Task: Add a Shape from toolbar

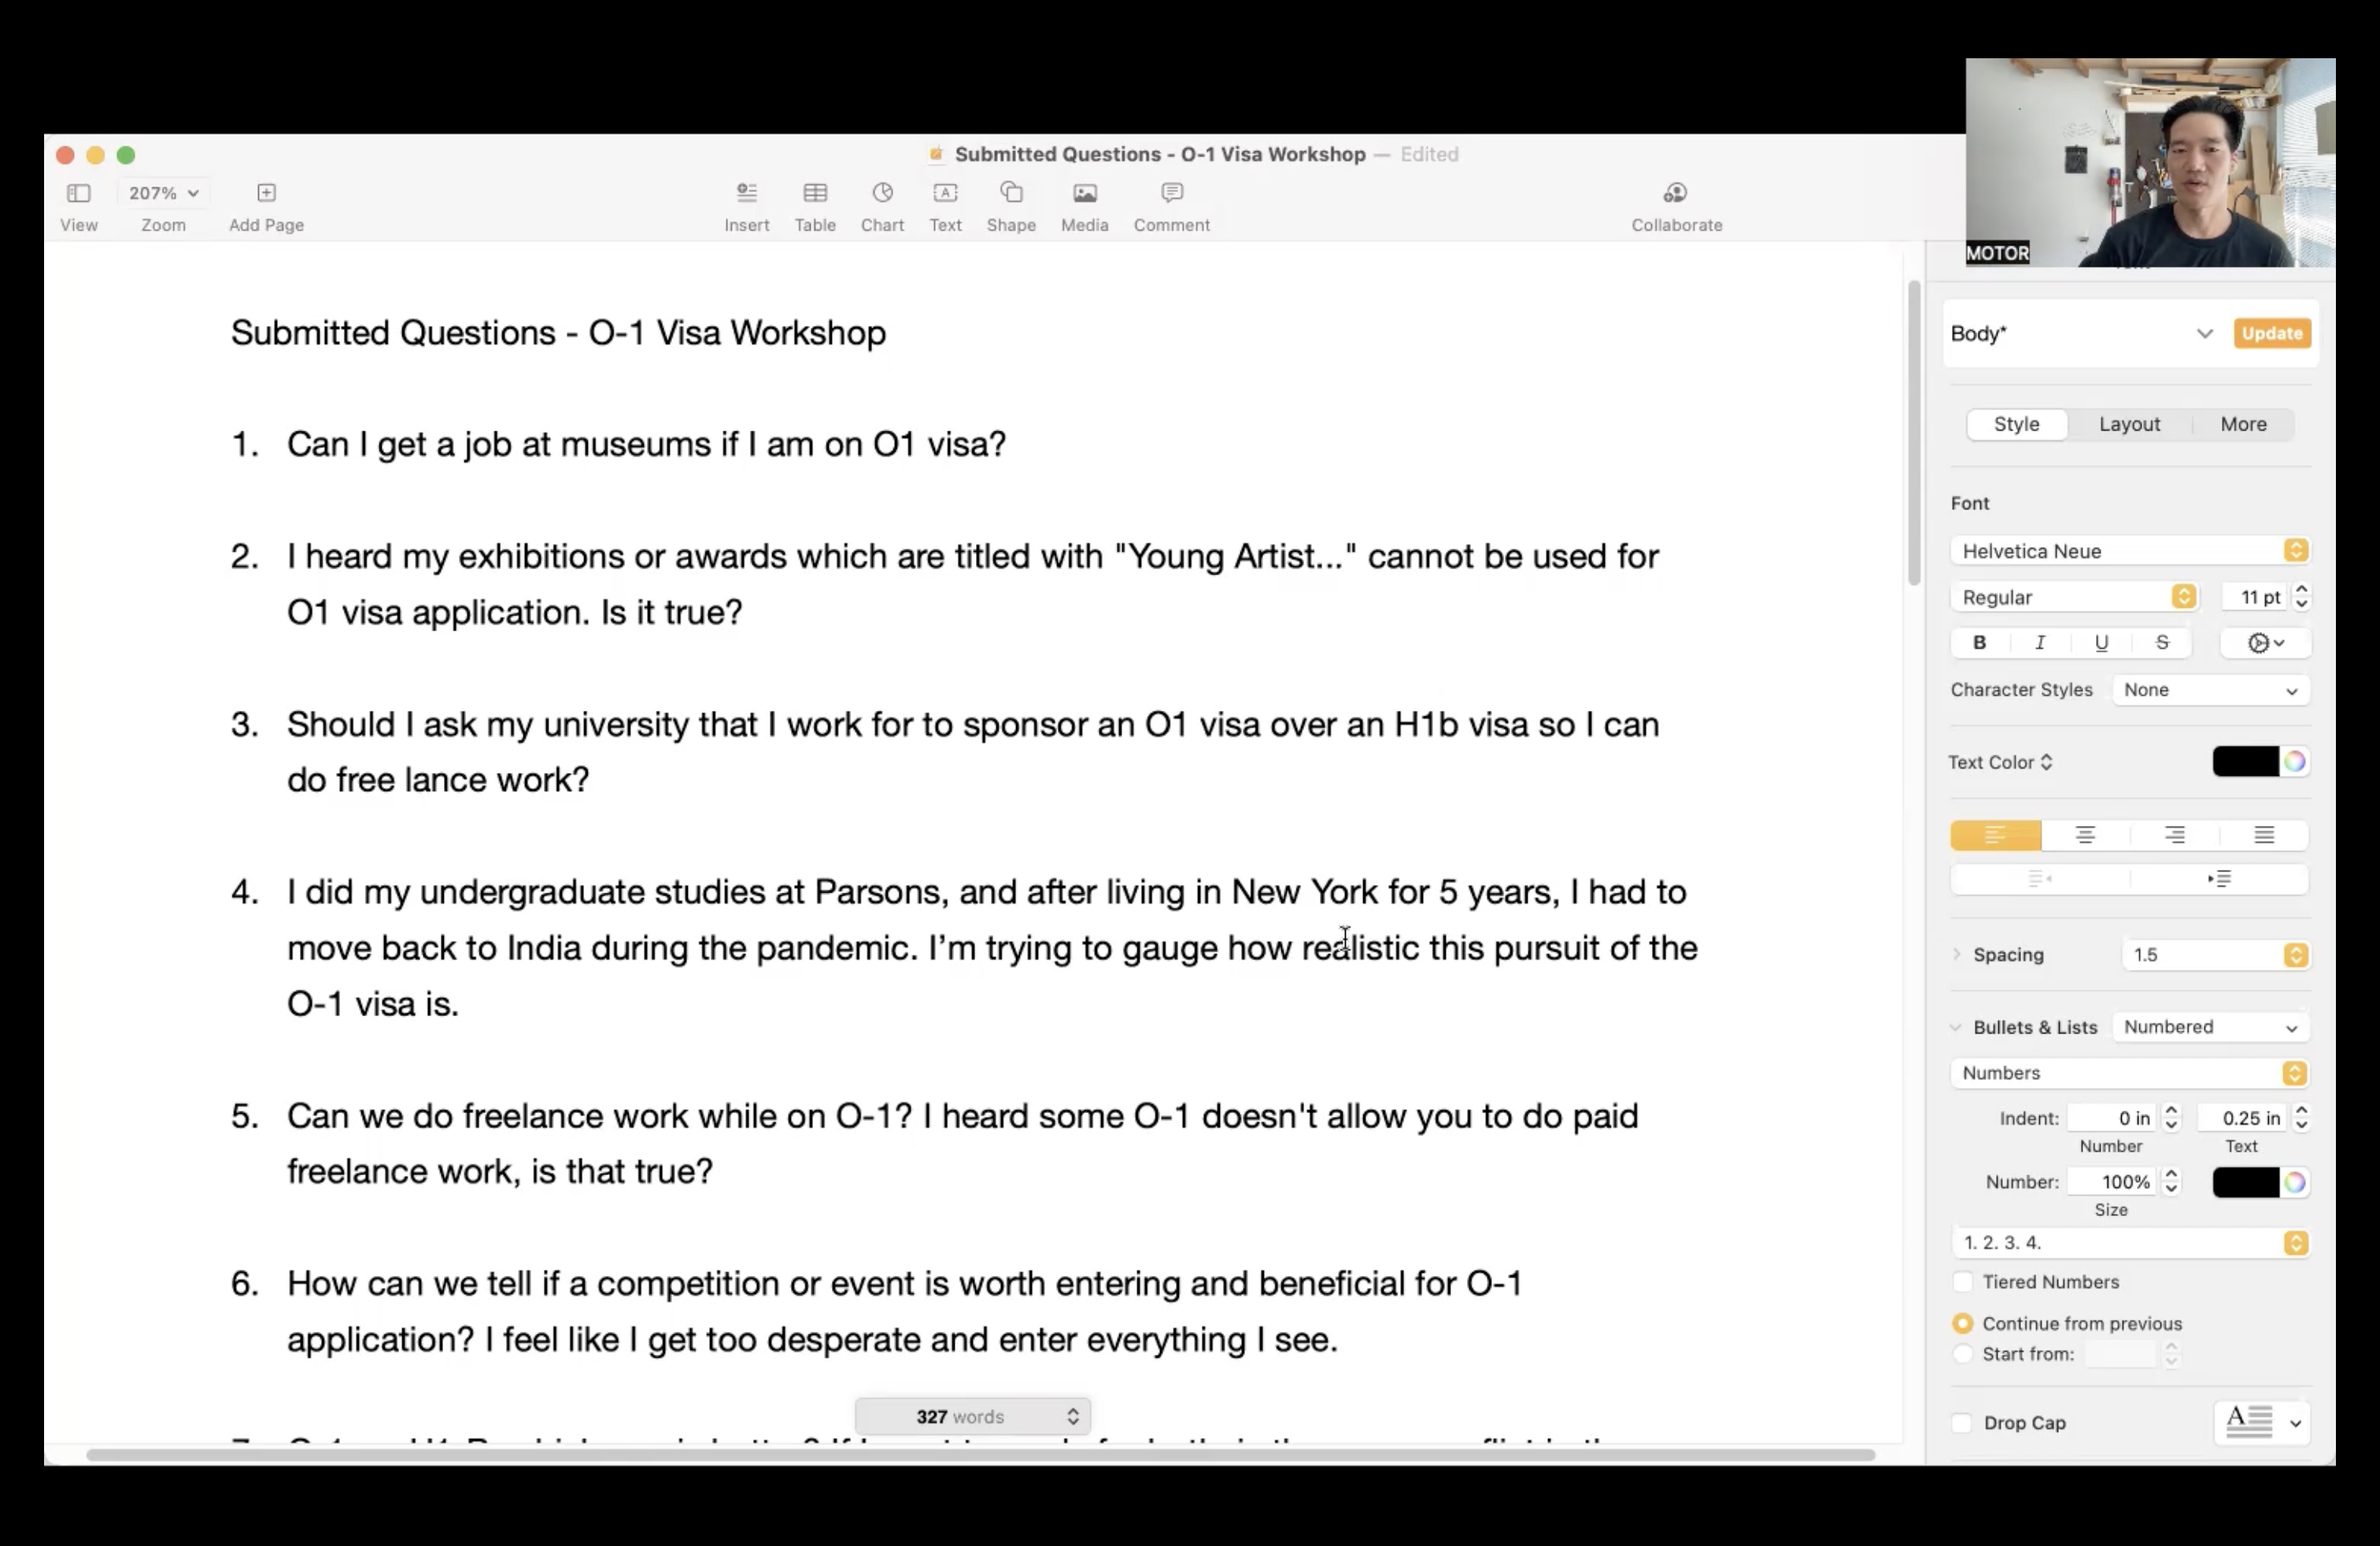Action: [1011, 193]
